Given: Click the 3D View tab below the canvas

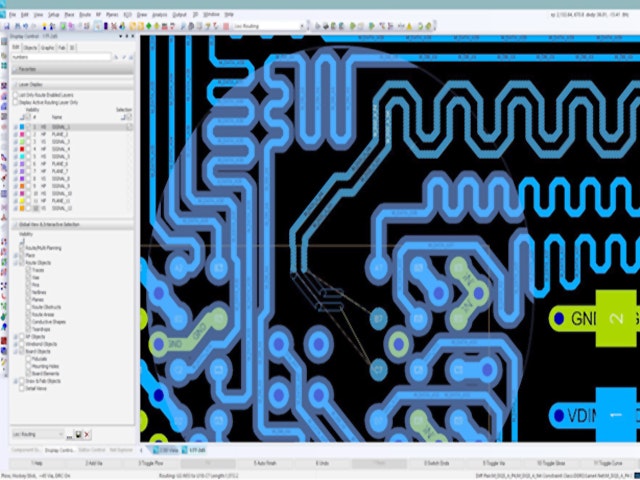Looking at the screenshot, I should point(168,450).
